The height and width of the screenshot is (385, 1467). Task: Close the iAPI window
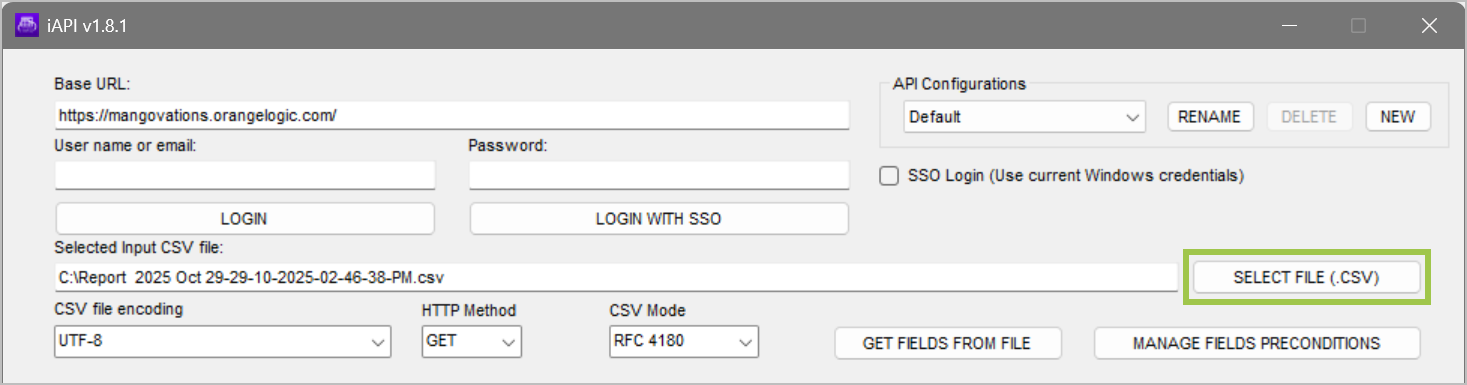1429,27
